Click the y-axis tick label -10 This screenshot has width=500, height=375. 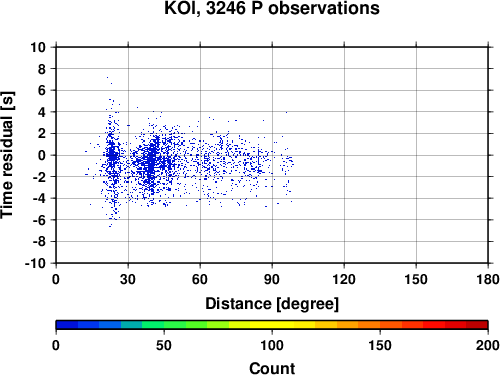[35, 263]
